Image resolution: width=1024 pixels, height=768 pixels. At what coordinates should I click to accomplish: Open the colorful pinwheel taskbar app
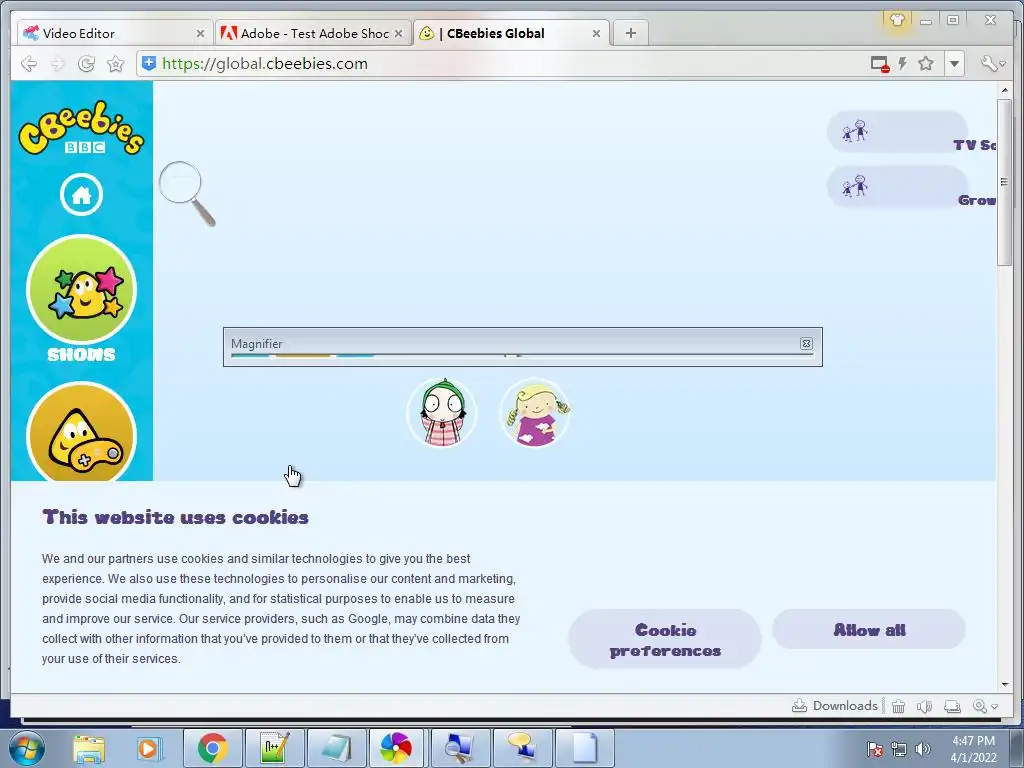(x=396, y=748)
